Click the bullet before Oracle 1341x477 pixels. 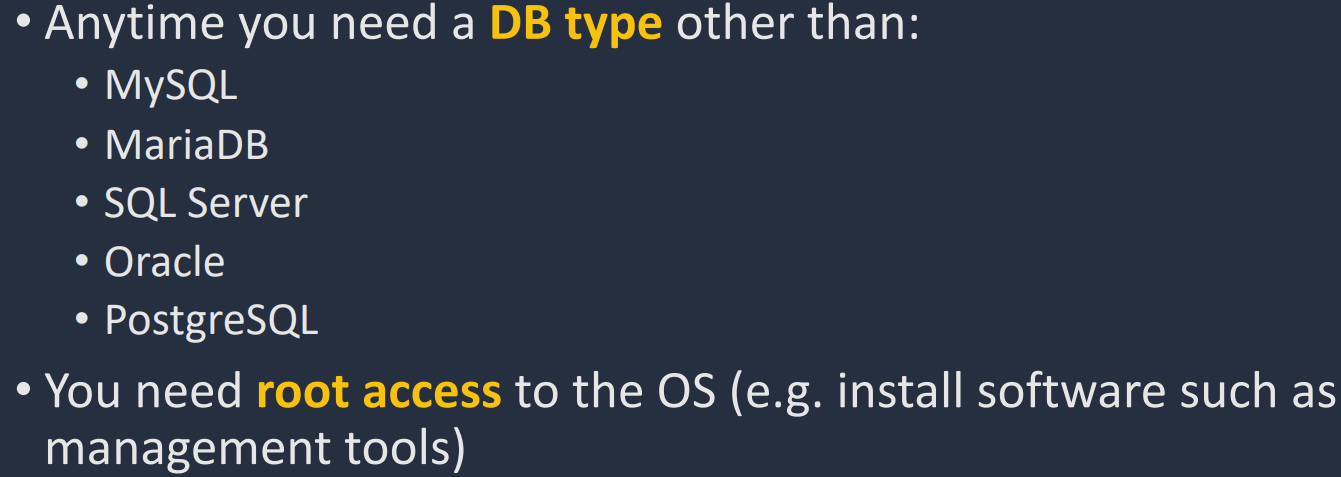click(83, 264)
